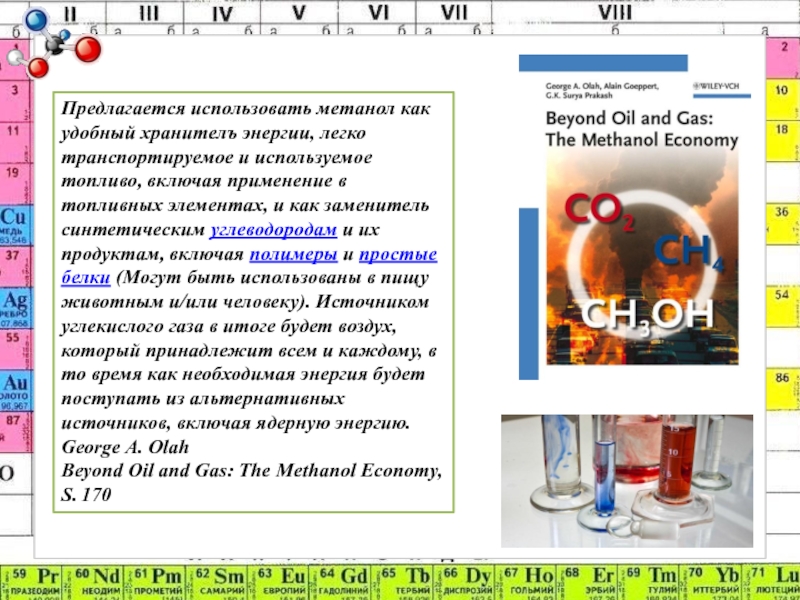Click the group IV column header
This screenshot has width=800, height=600.
click(x=222, y=12)
